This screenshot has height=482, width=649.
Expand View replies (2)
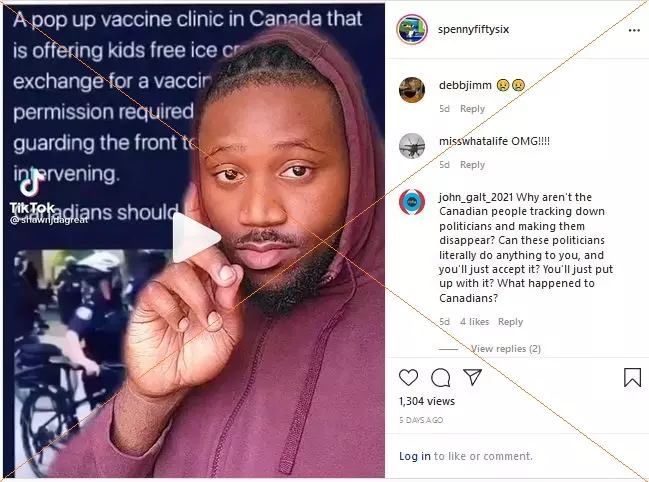coord(505,349)
